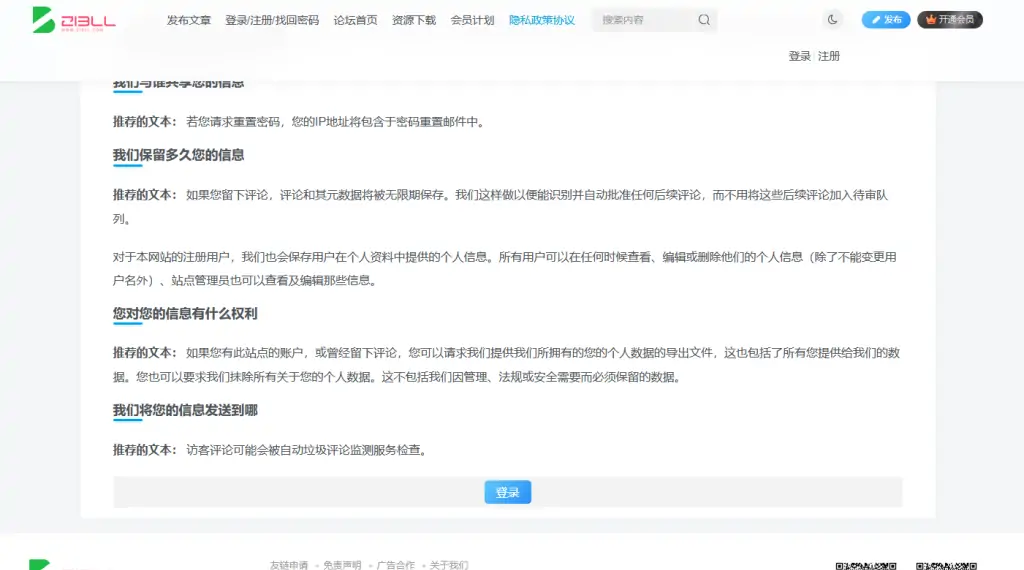
Task: Click heading 我们将您的信息发送到哪
Action: (x=185, y=410)
